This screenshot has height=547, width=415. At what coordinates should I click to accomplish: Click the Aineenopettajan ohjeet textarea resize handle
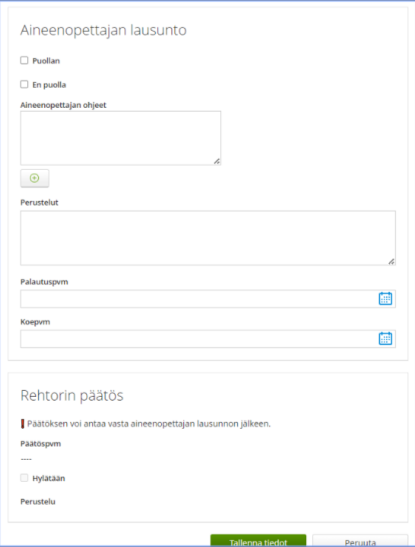tap(217, 161)
